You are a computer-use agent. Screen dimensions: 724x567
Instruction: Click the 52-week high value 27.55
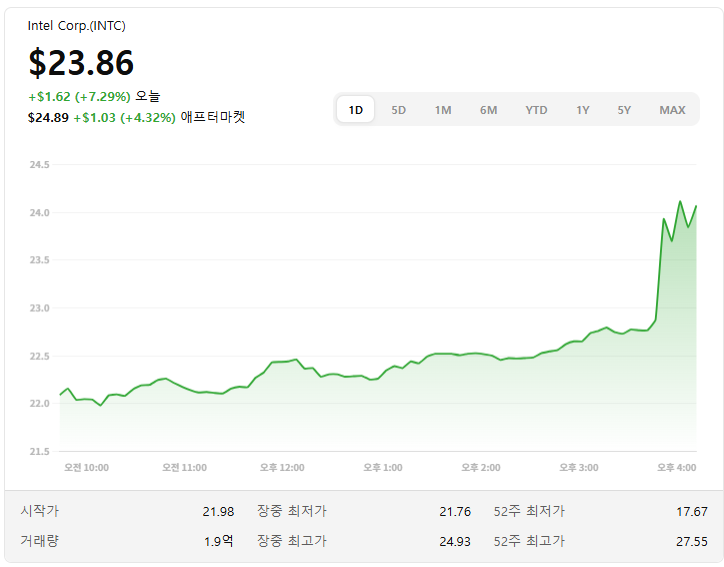pos(692,541)
